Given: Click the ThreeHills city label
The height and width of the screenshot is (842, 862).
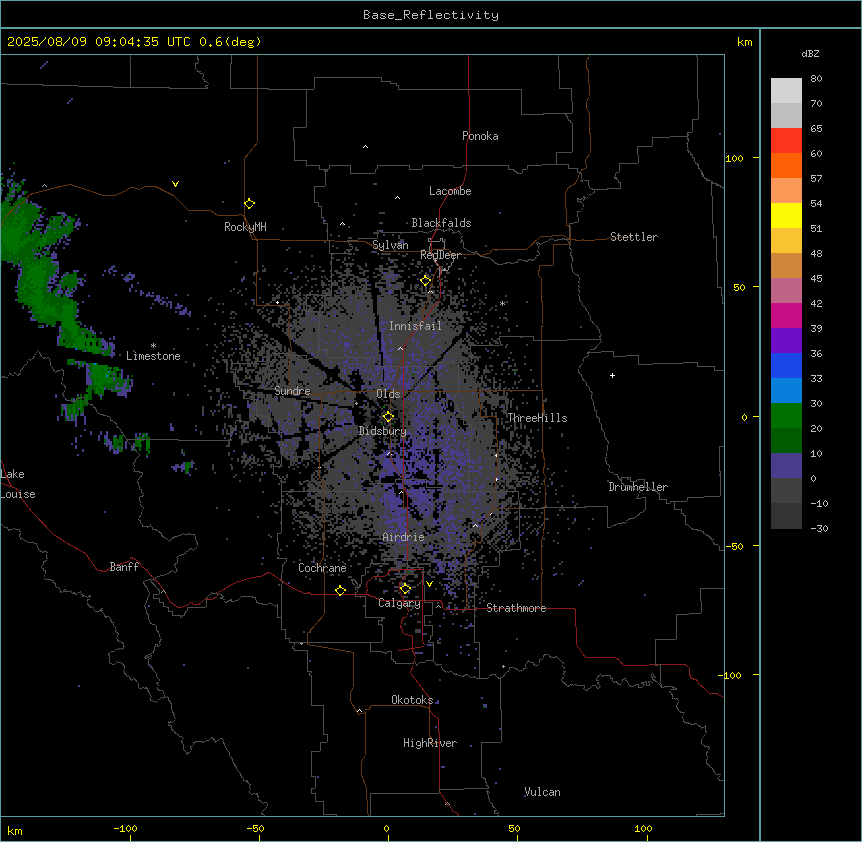Looking at the screenshot, I should pyautogui.click(x=537, y=418).
